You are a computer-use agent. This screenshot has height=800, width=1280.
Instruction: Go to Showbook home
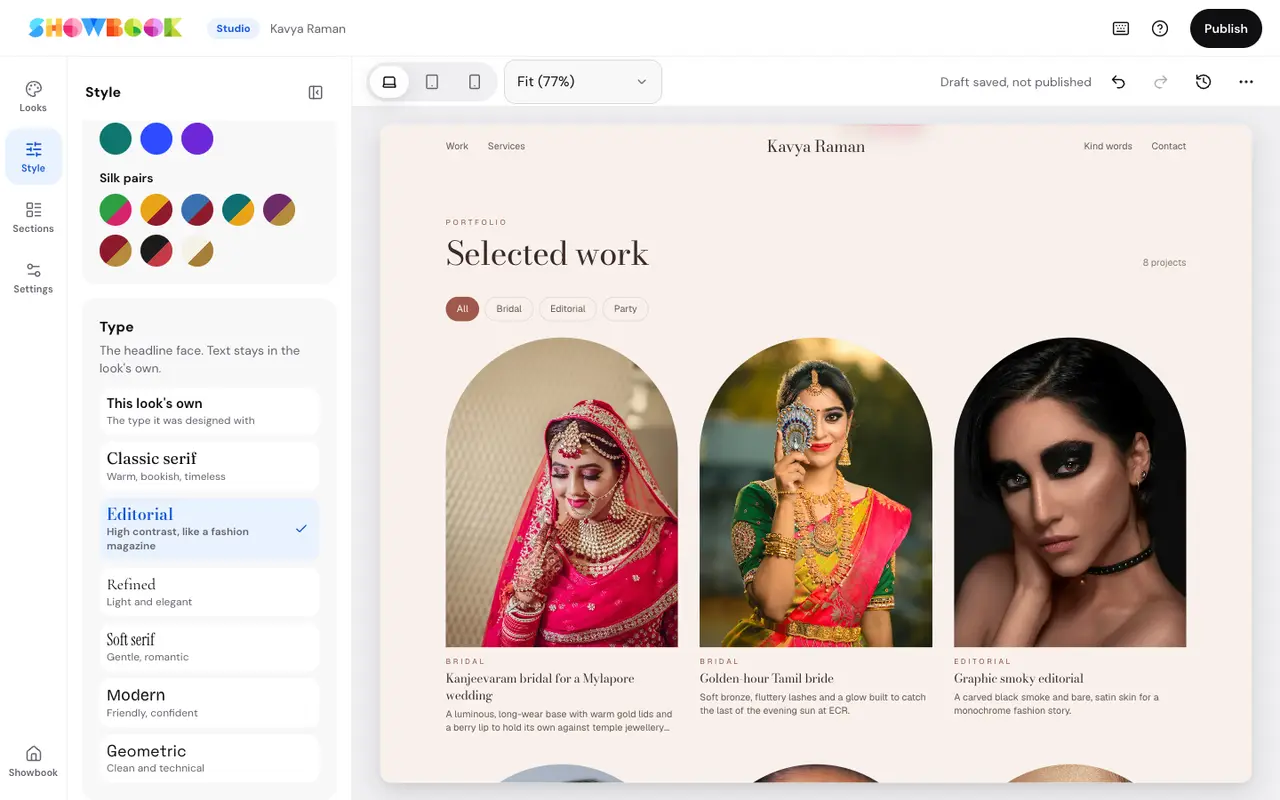(x=33, y=761)
